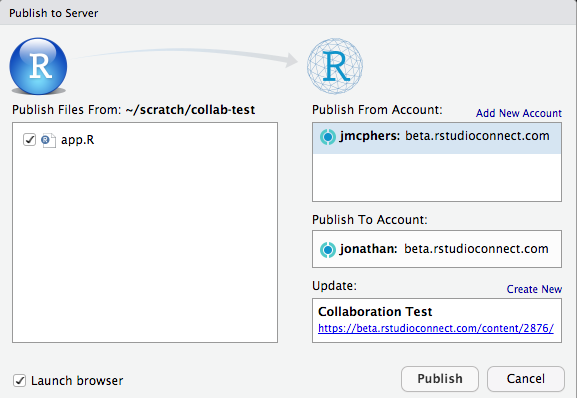
Task: Click the Publish To Account label
Action: click(370, 220)
